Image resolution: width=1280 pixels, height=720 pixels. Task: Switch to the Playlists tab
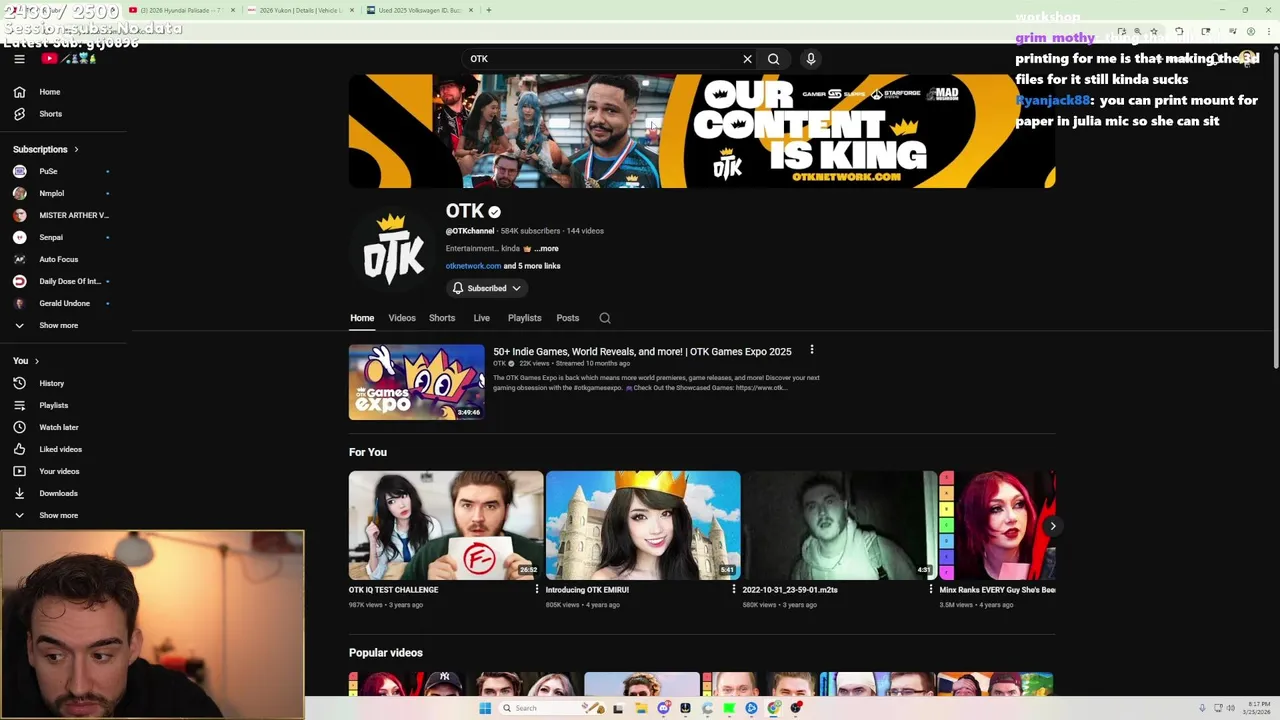(x=524, y=318)
